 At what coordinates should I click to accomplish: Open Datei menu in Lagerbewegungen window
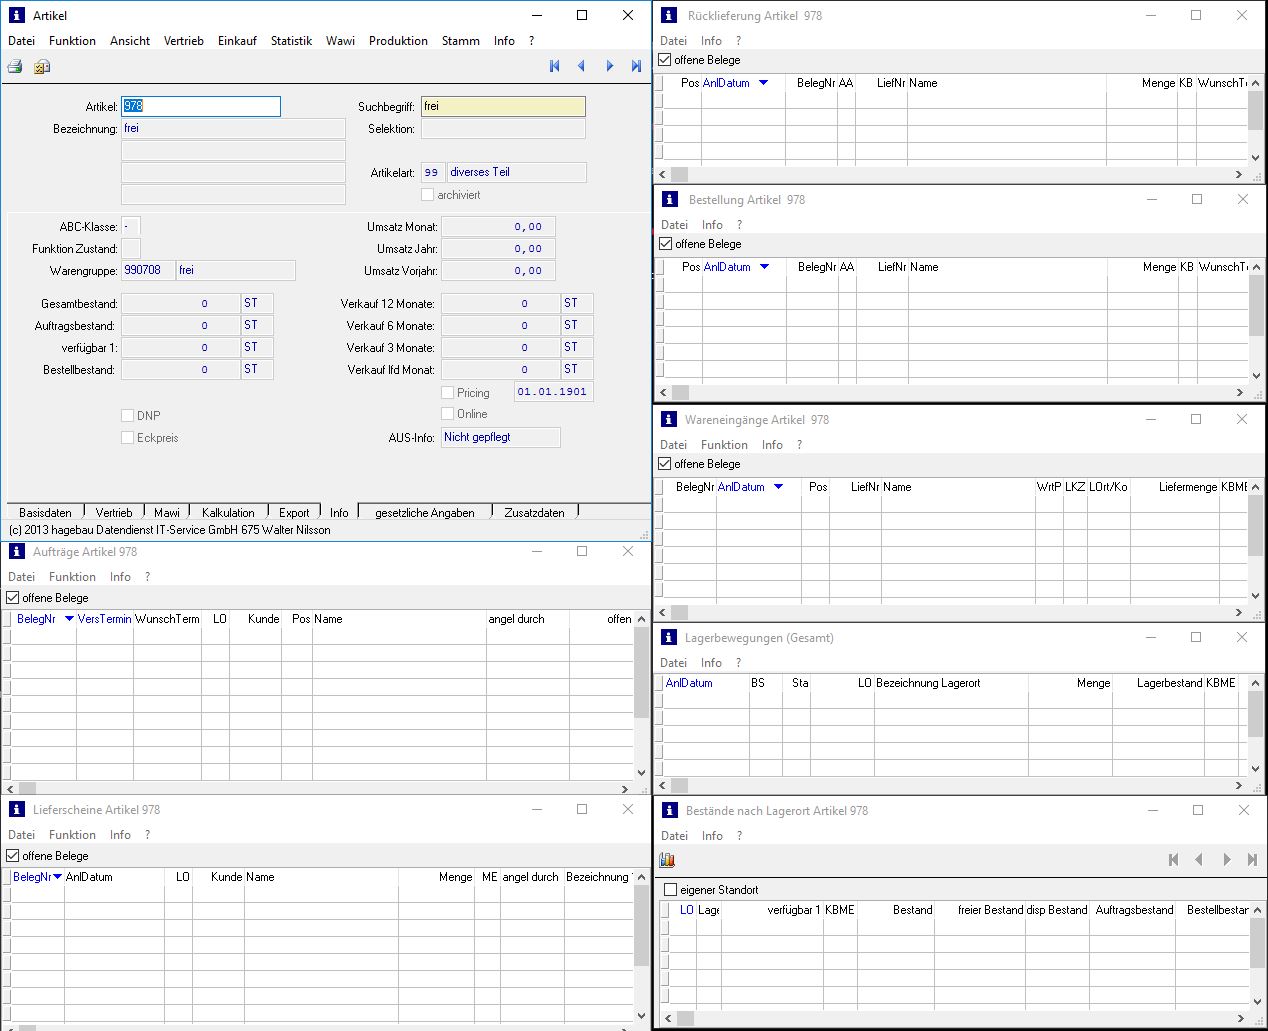point(673,663)
